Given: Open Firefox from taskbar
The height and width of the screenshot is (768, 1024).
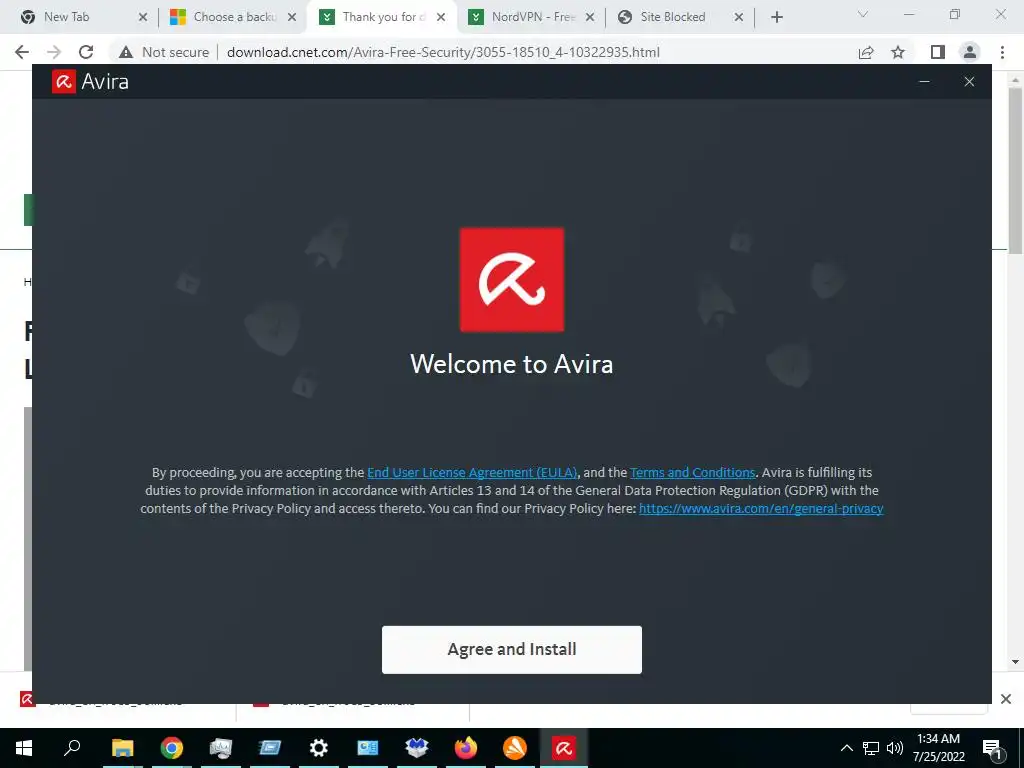Looking at the screenshot, I should (465, 748).
